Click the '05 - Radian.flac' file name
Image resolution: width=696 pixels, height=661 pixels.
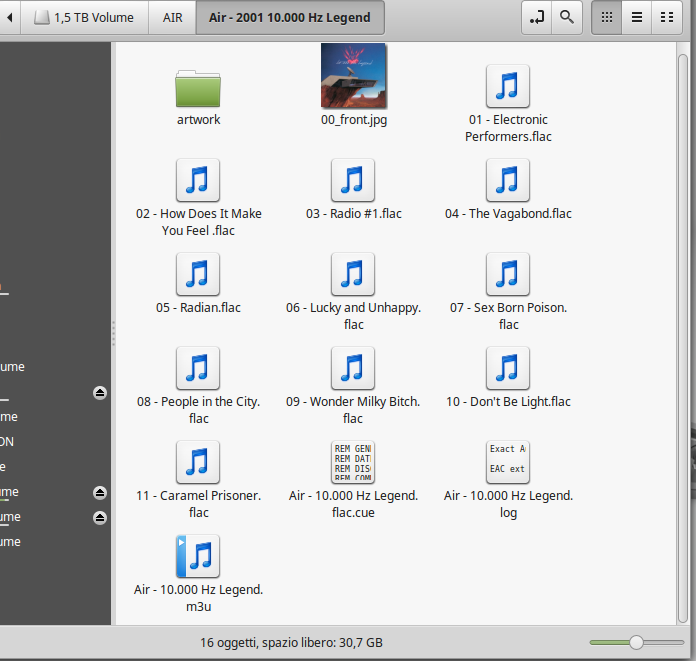[x=198, y=308]
